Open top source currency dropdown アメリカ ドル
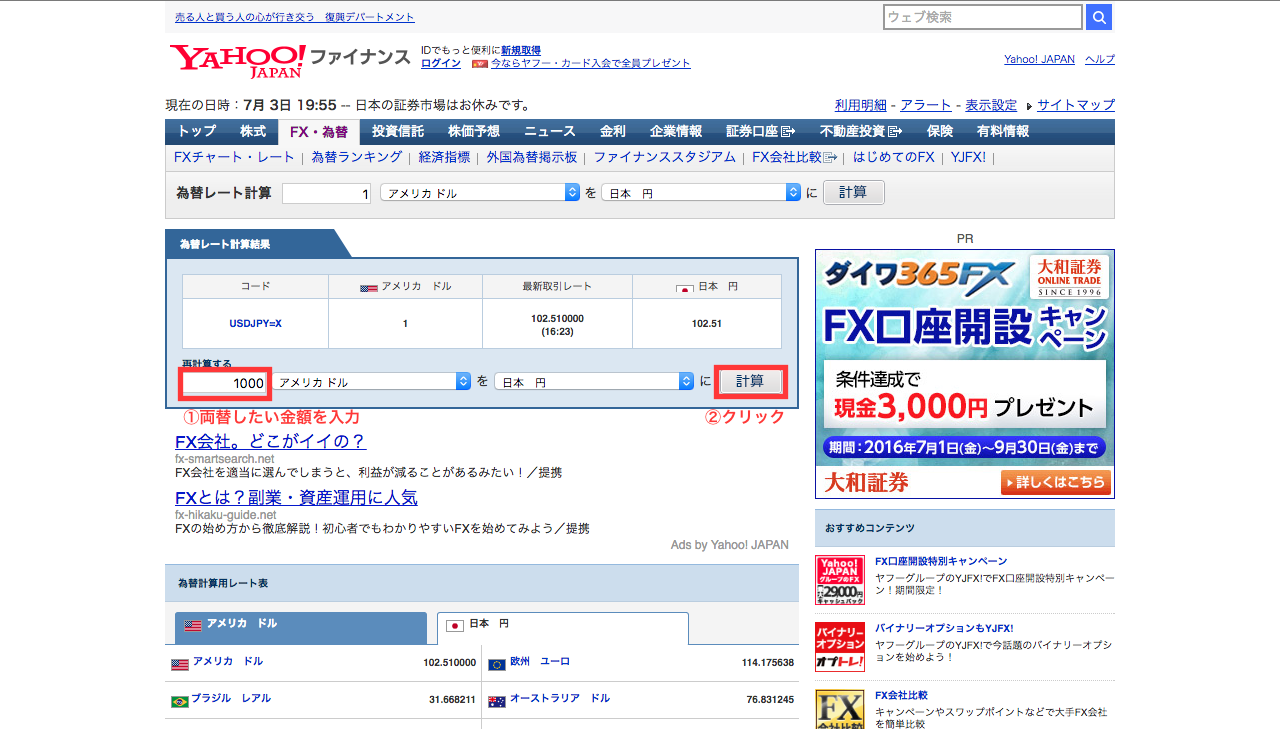1280x729 pixels. 480,193
